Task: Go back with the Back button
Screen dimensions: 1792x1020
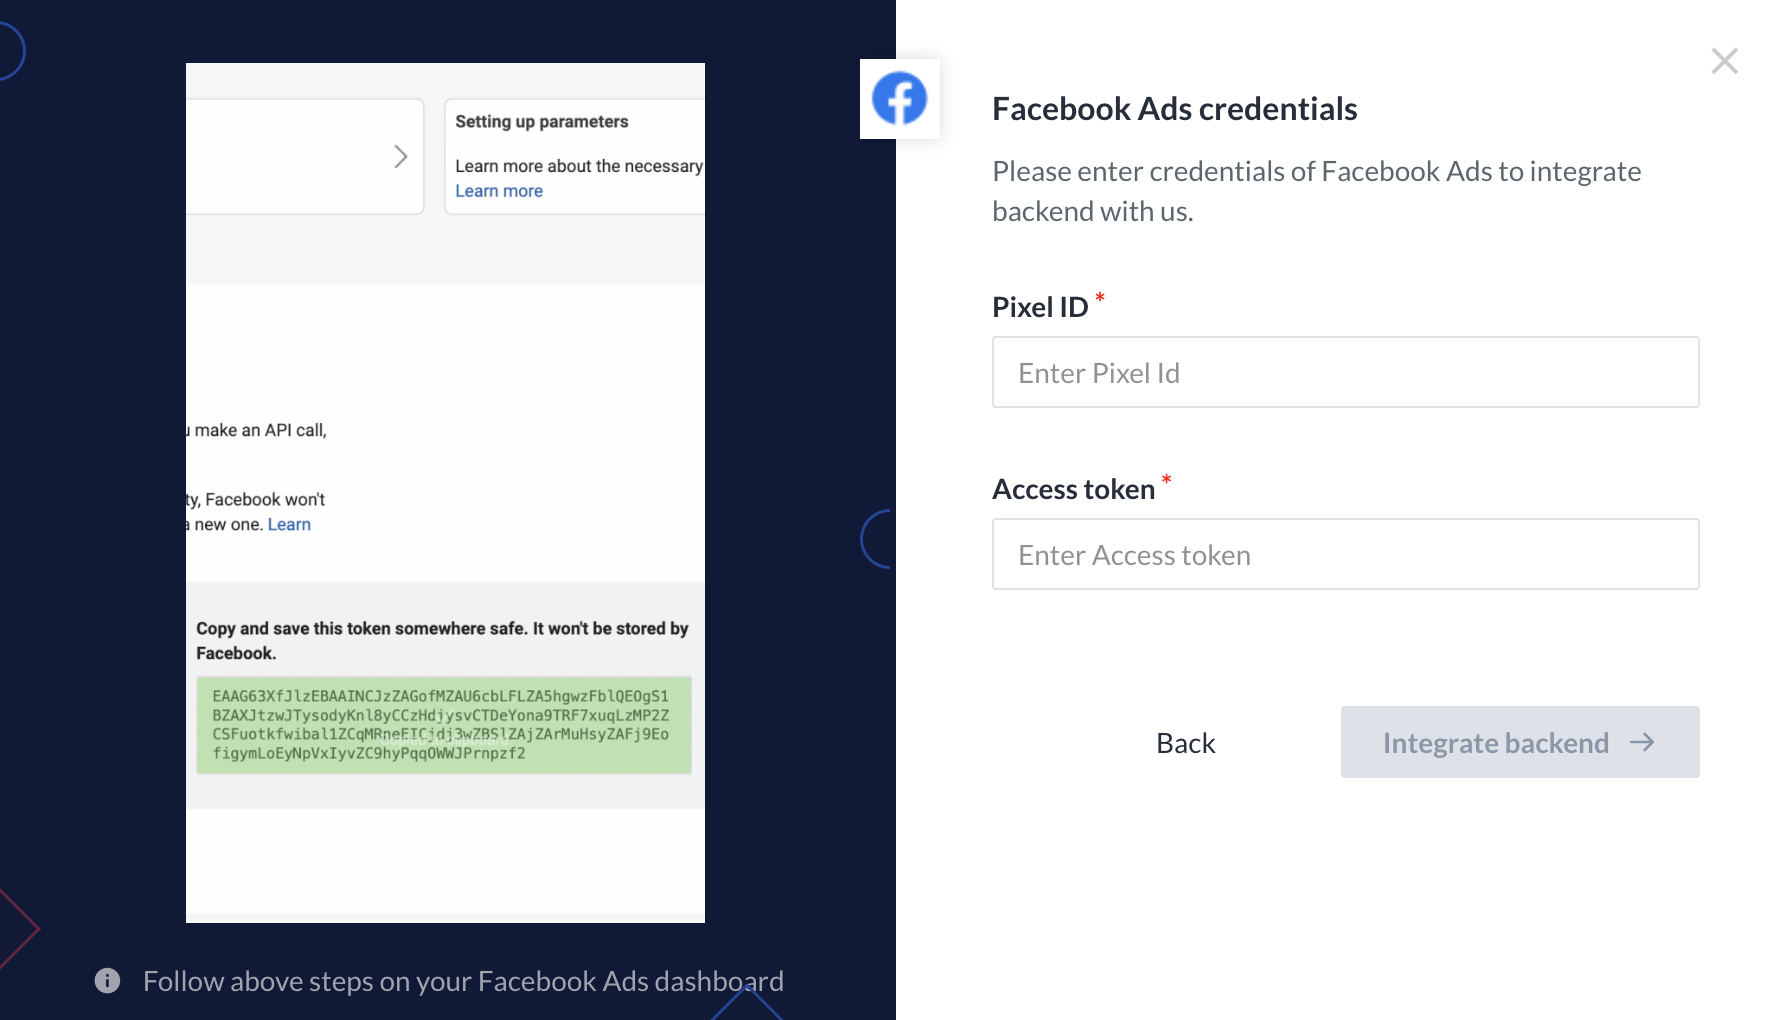Action: point(1185,743)
